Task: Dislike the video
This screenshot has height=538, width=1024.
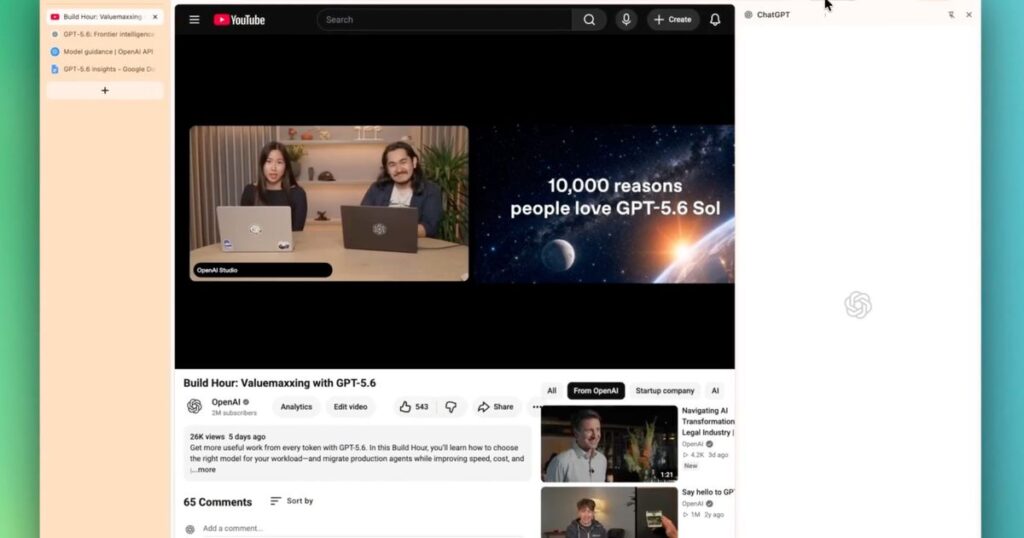Action: click(x=451, y=407)
